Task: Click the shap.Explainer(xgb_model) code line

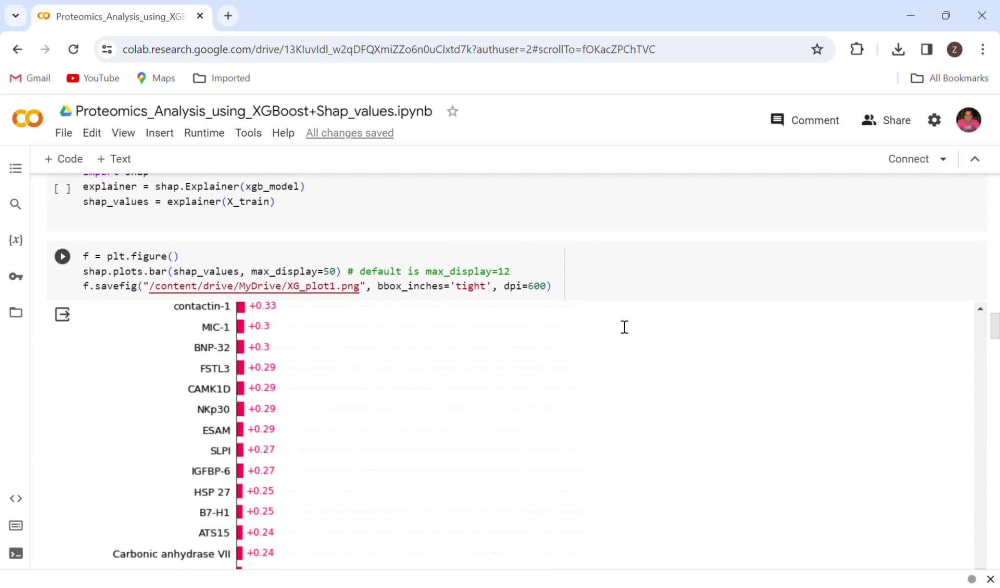Action: pos(194,187)
